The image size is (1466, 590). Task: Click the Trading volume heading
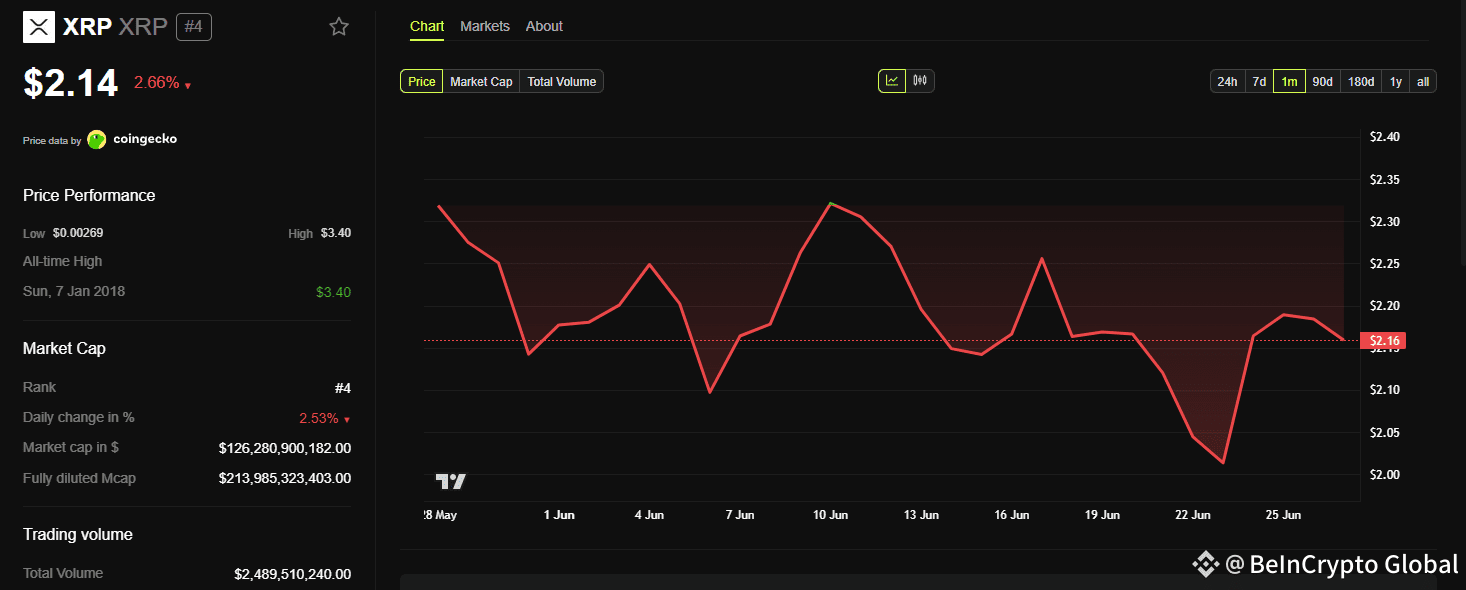point(78,534)
